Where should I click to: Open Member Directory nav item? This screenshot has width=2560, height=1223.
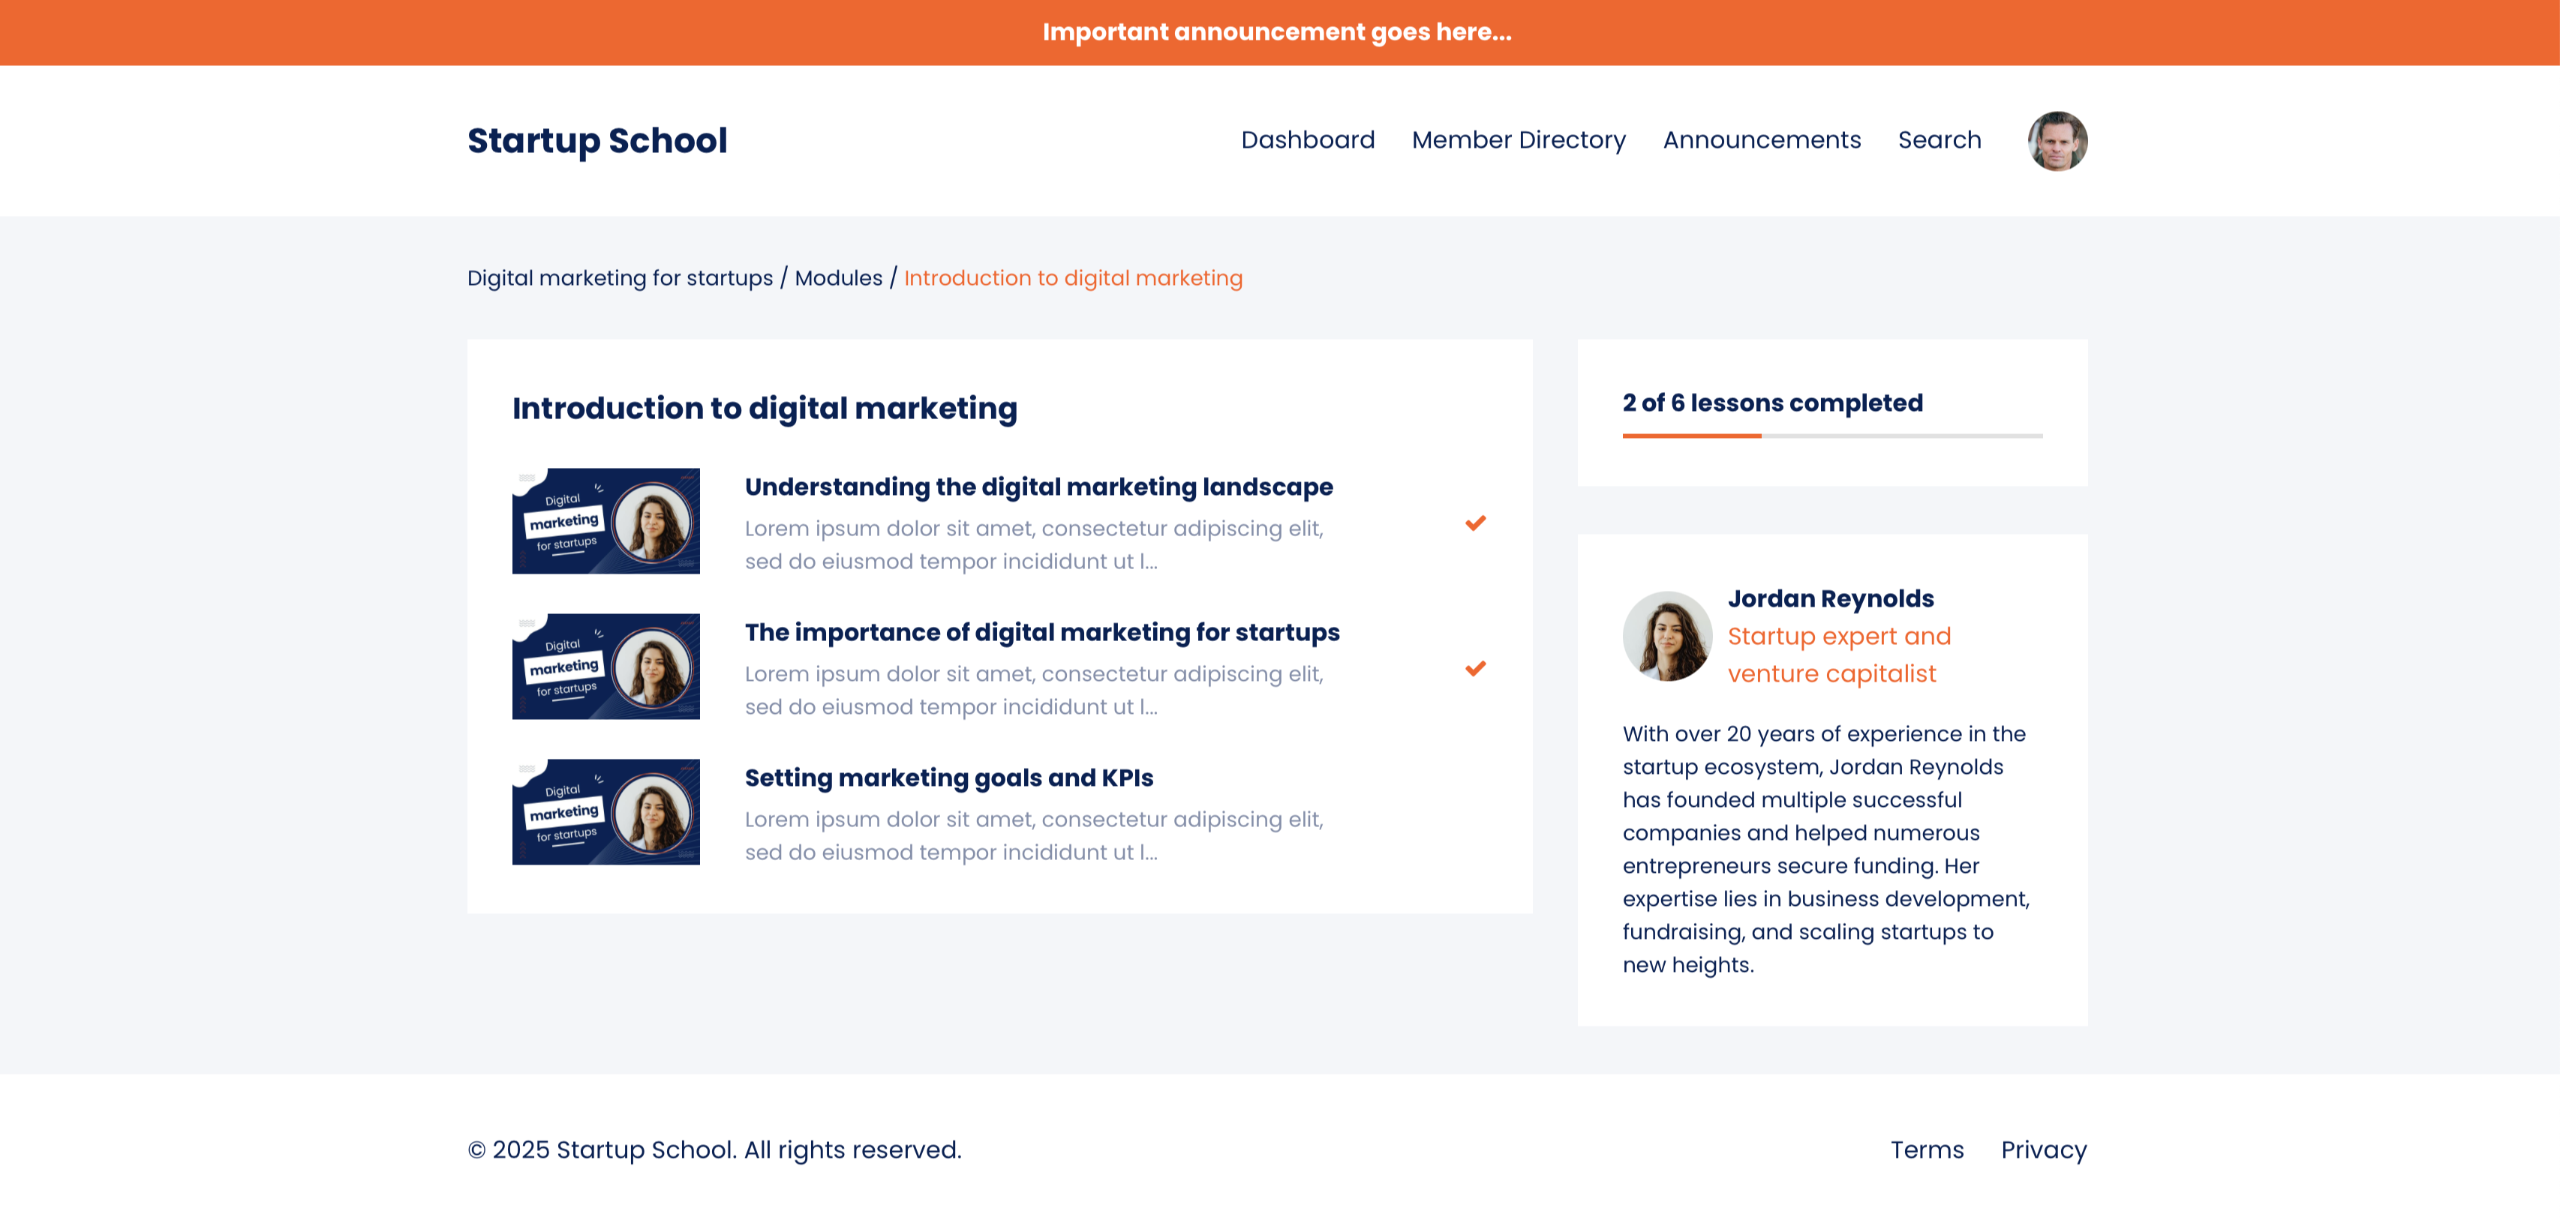1518,140
